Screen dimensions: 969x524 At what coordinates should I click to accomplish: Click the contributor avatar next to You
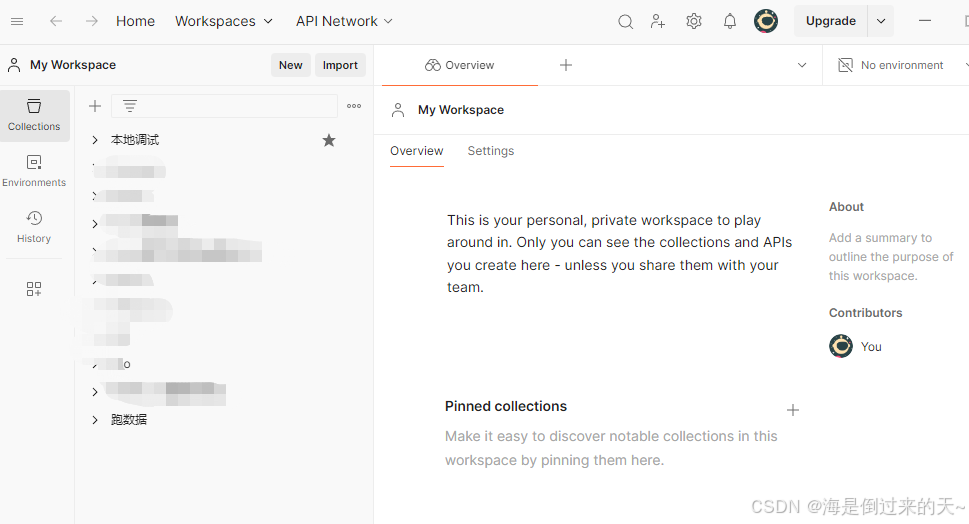tap(840, 346)
